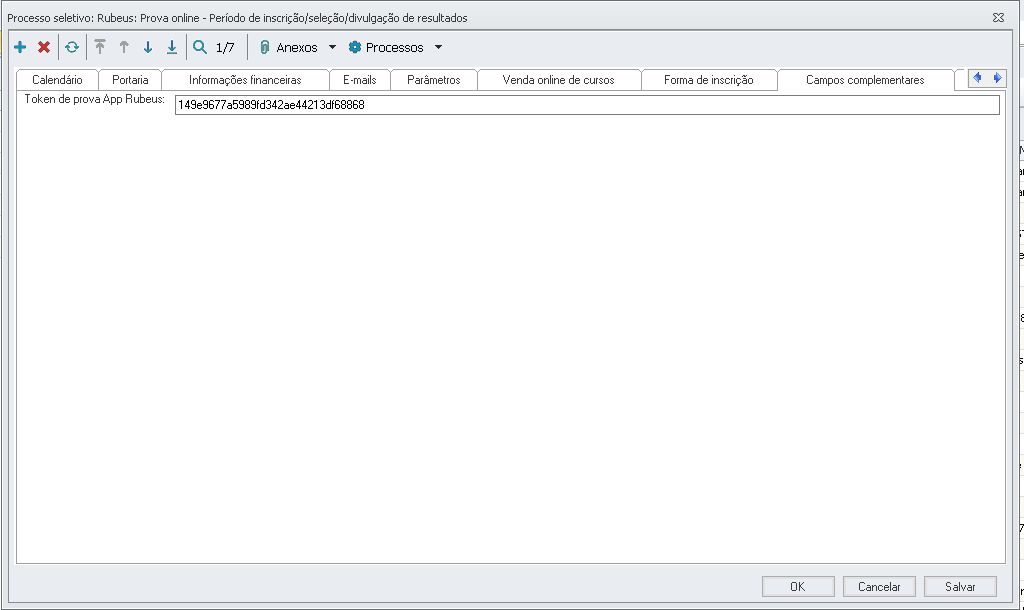This screenshot has height=610, width=1024.
Task: Open the E-mails tab
Action: pos(360,80)
